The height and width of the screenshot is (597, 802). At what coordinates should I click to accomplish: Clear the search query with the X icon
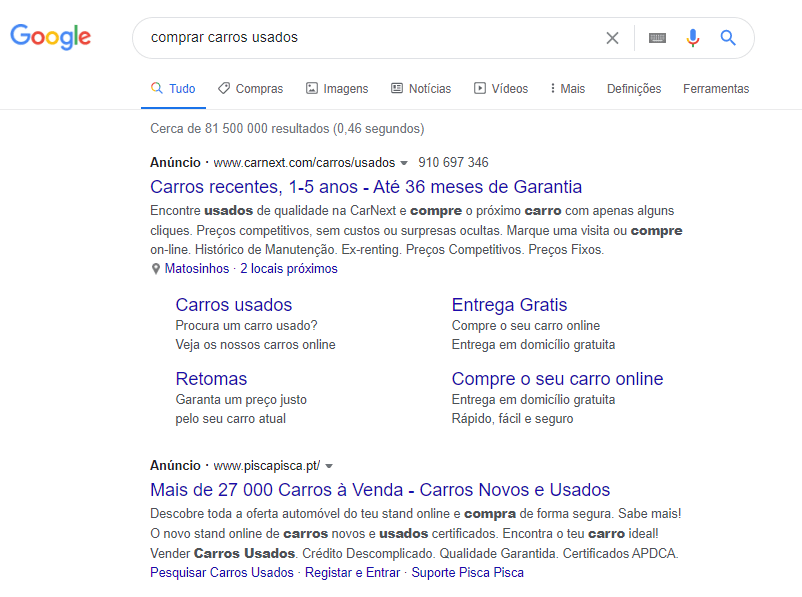(612, 37)
